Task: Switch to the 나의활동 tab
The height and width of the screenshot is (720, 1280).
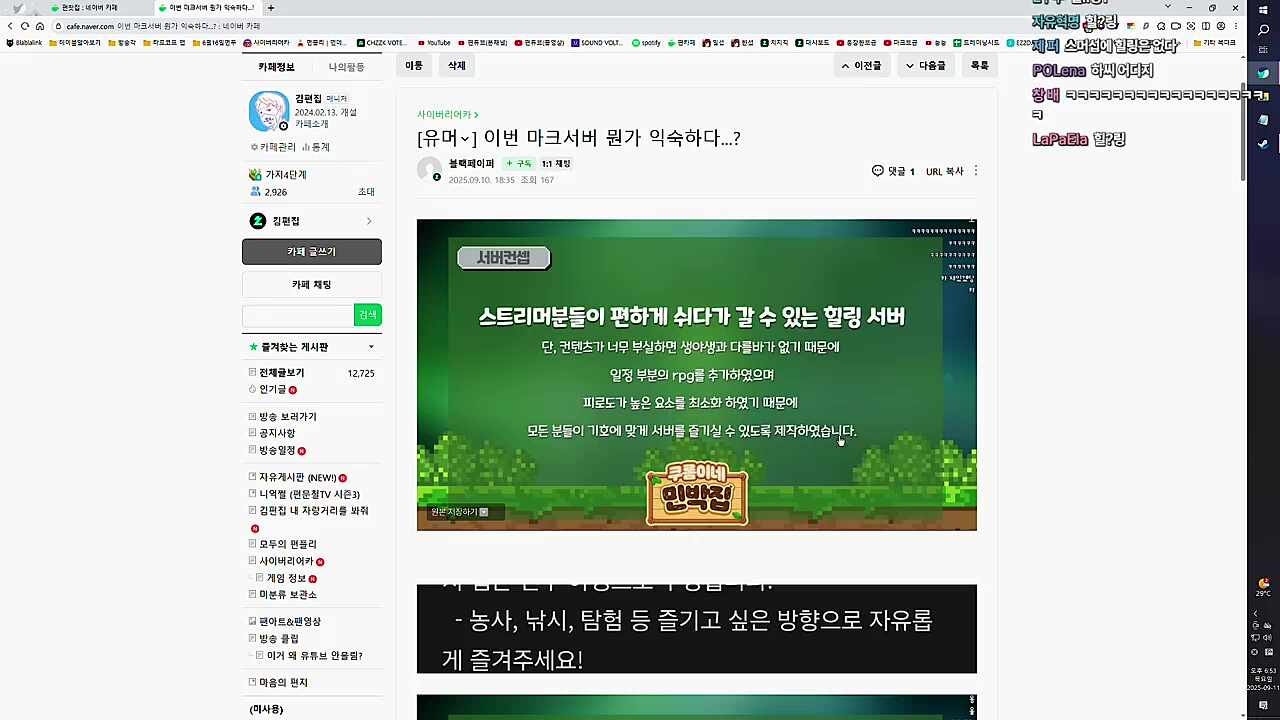Action: [346, 67]
